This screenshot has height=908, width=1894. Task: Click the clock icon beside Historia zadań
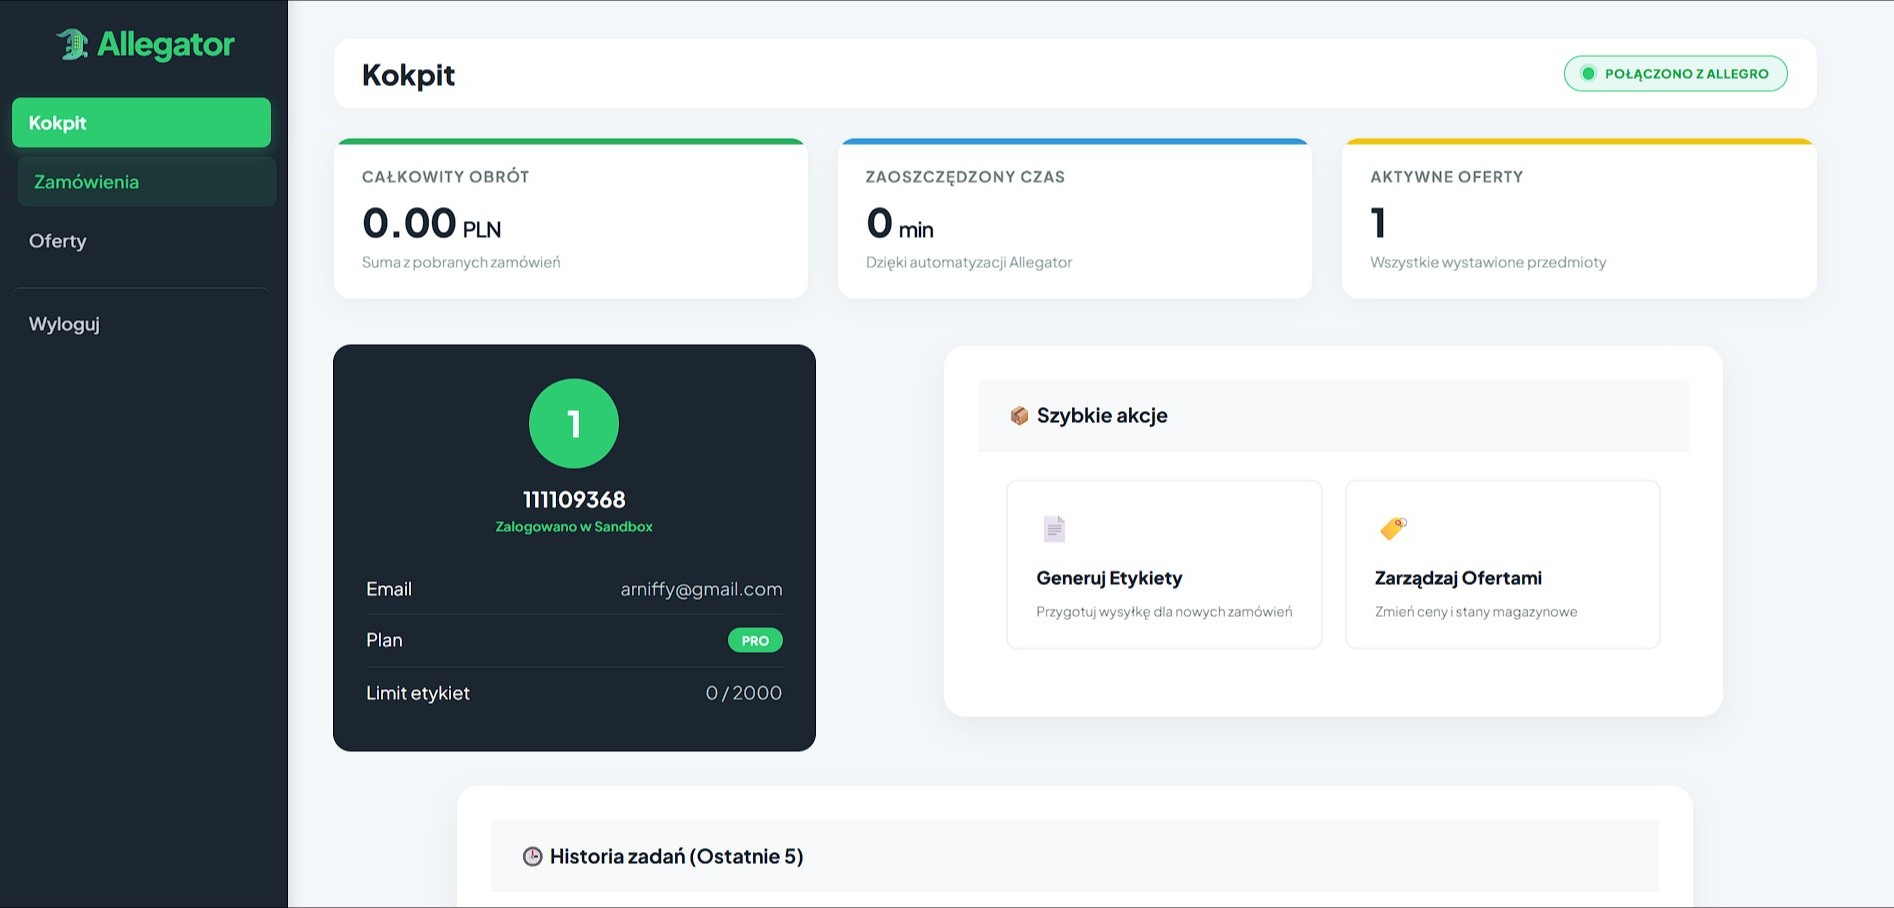533,857
